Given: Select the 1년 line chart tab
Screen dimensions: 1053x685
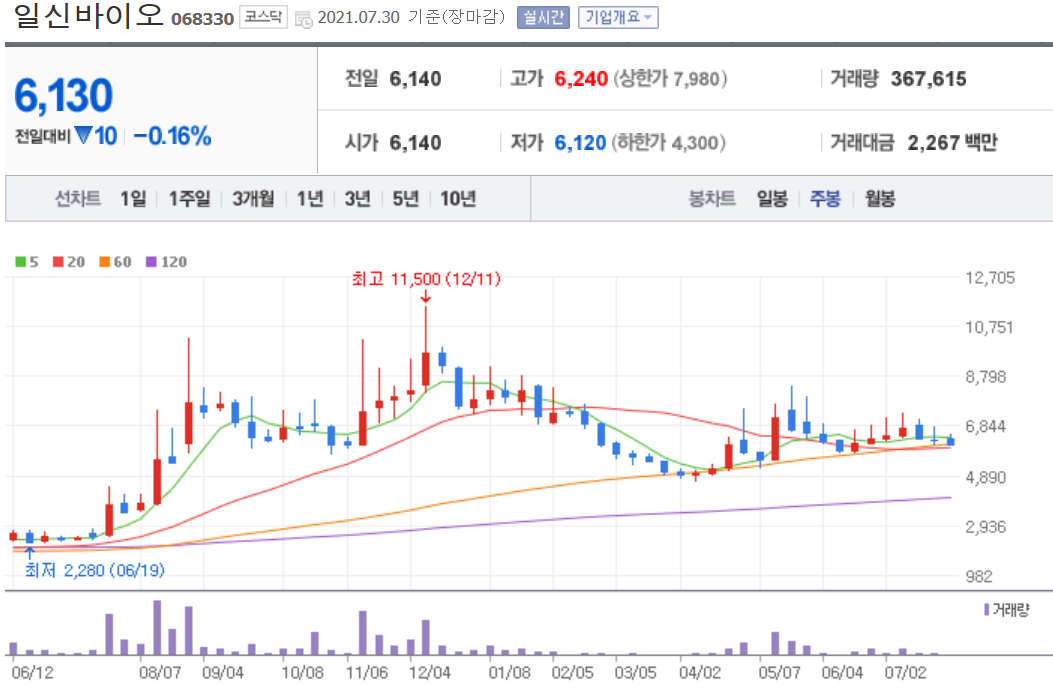Looking at the screenshot, I should pos(310,199).
